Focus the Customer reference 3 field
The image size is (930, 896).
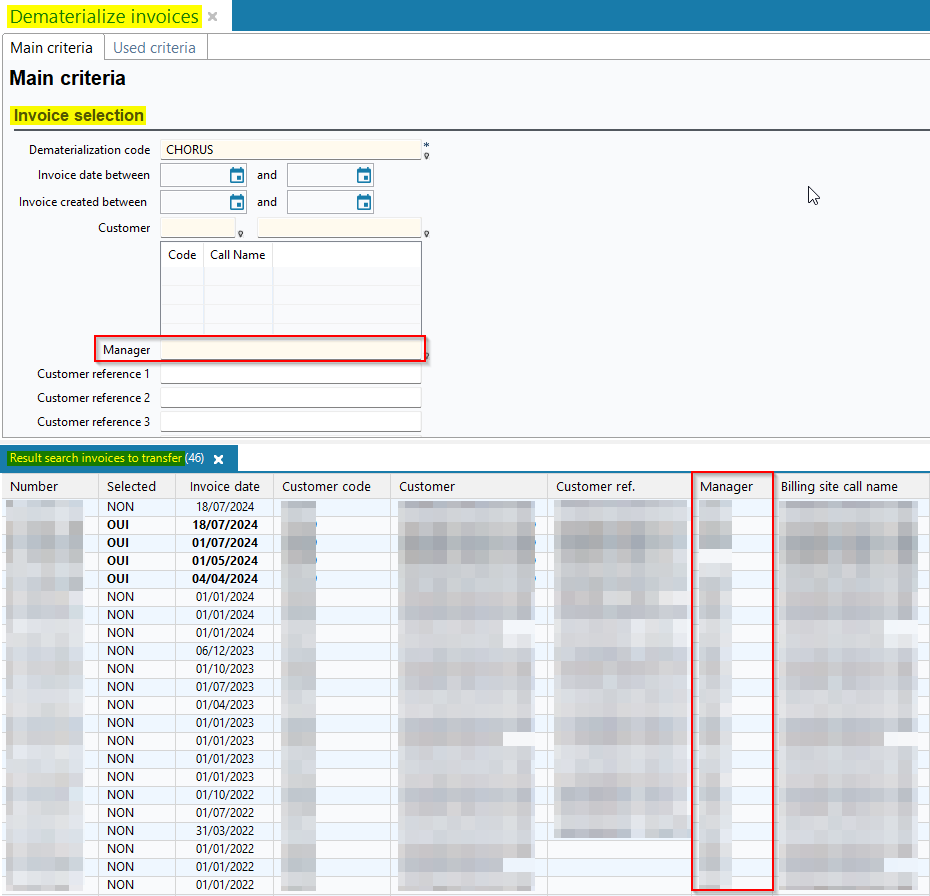tap(290, 422)
